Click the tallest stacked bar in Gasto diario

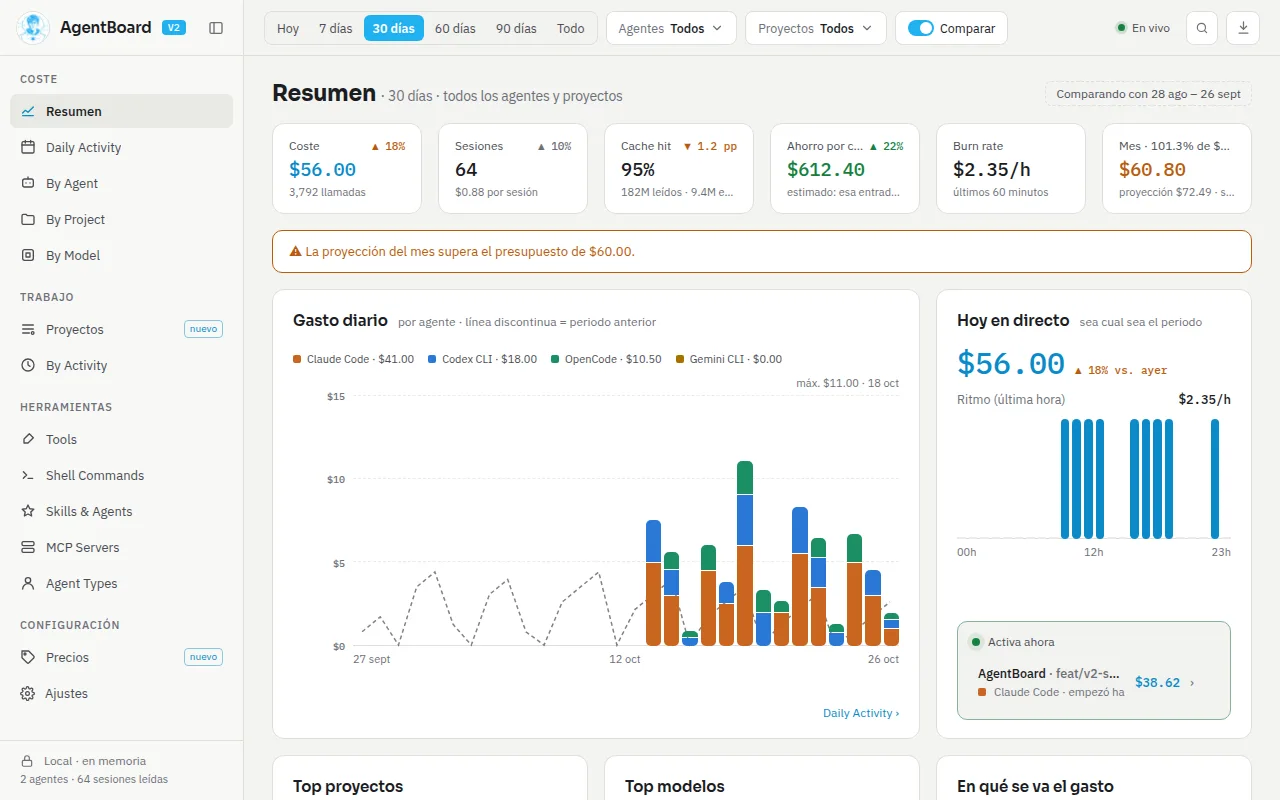(x=745, y=553)
